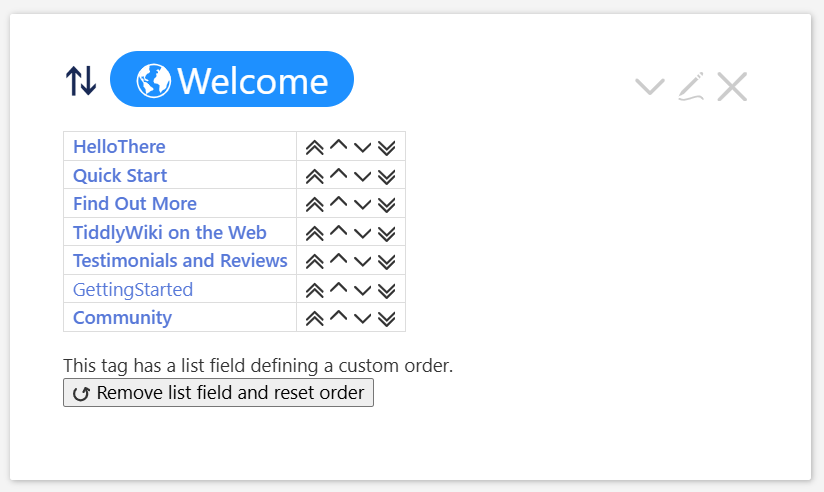Move HelloThere to the bottom of the list
Image resolution: width=824 pixels, height=492 pixels.
[387, 147]
